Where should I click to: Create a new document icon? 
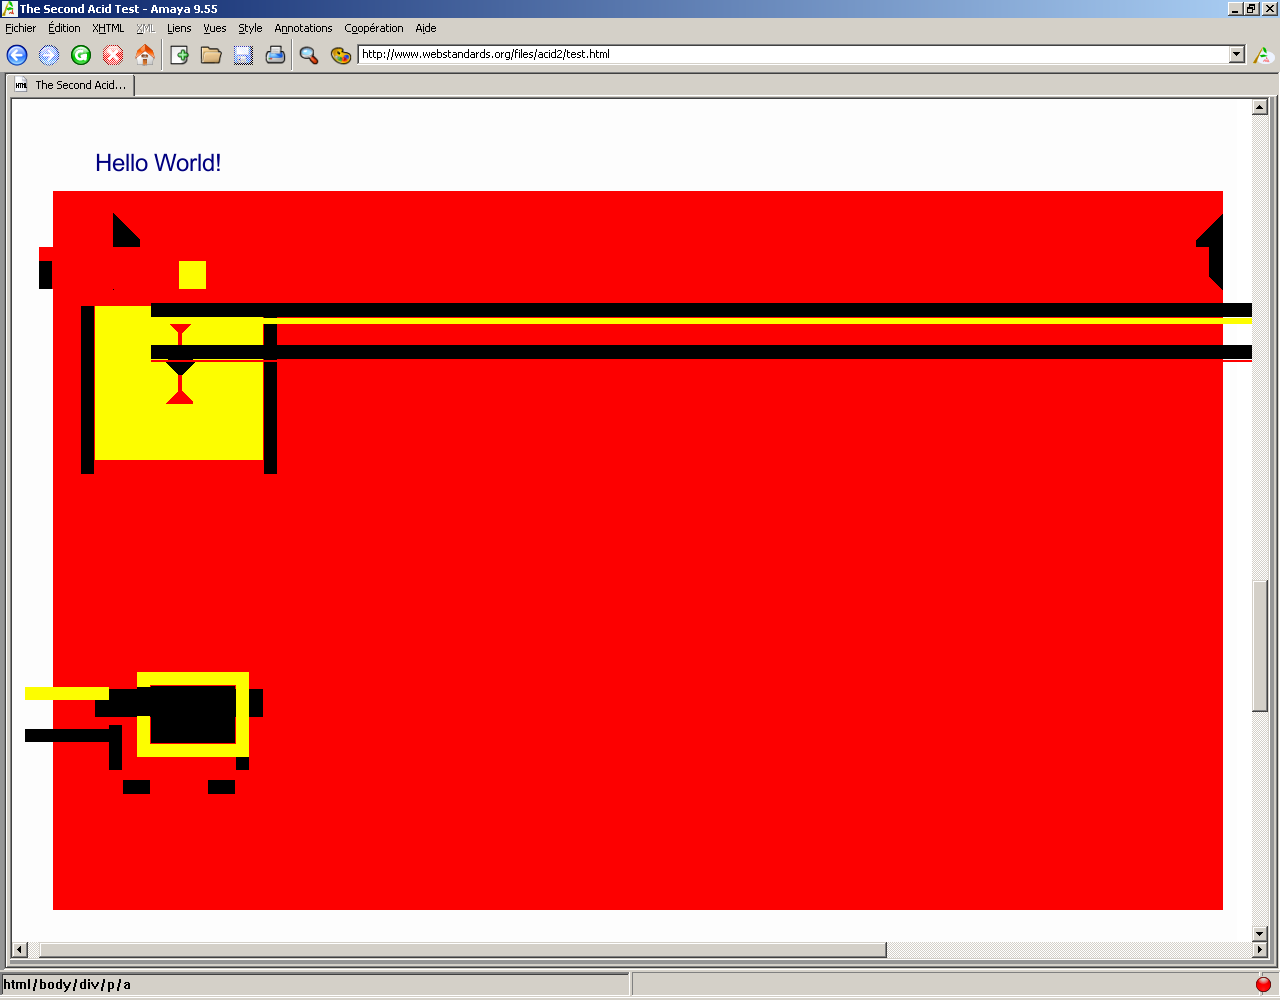tap(180, 55)
